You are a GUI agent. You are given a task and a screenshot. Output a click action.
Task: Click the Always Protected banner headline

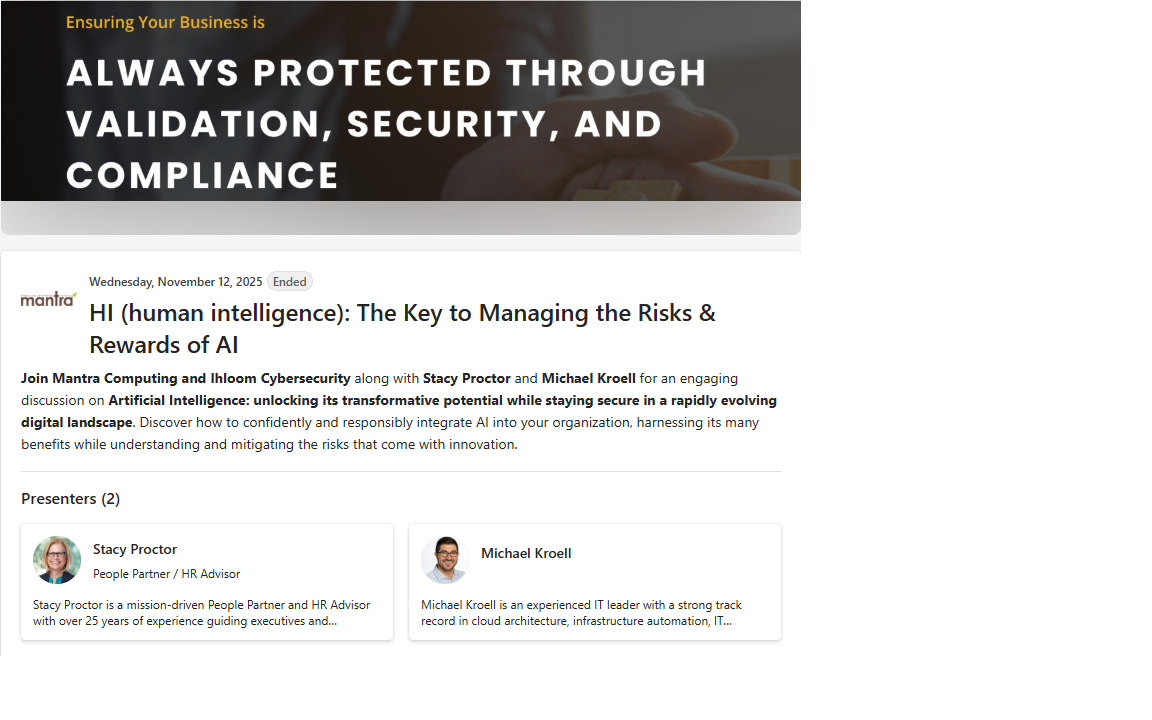pyautogui.click(x=386, y=124)
